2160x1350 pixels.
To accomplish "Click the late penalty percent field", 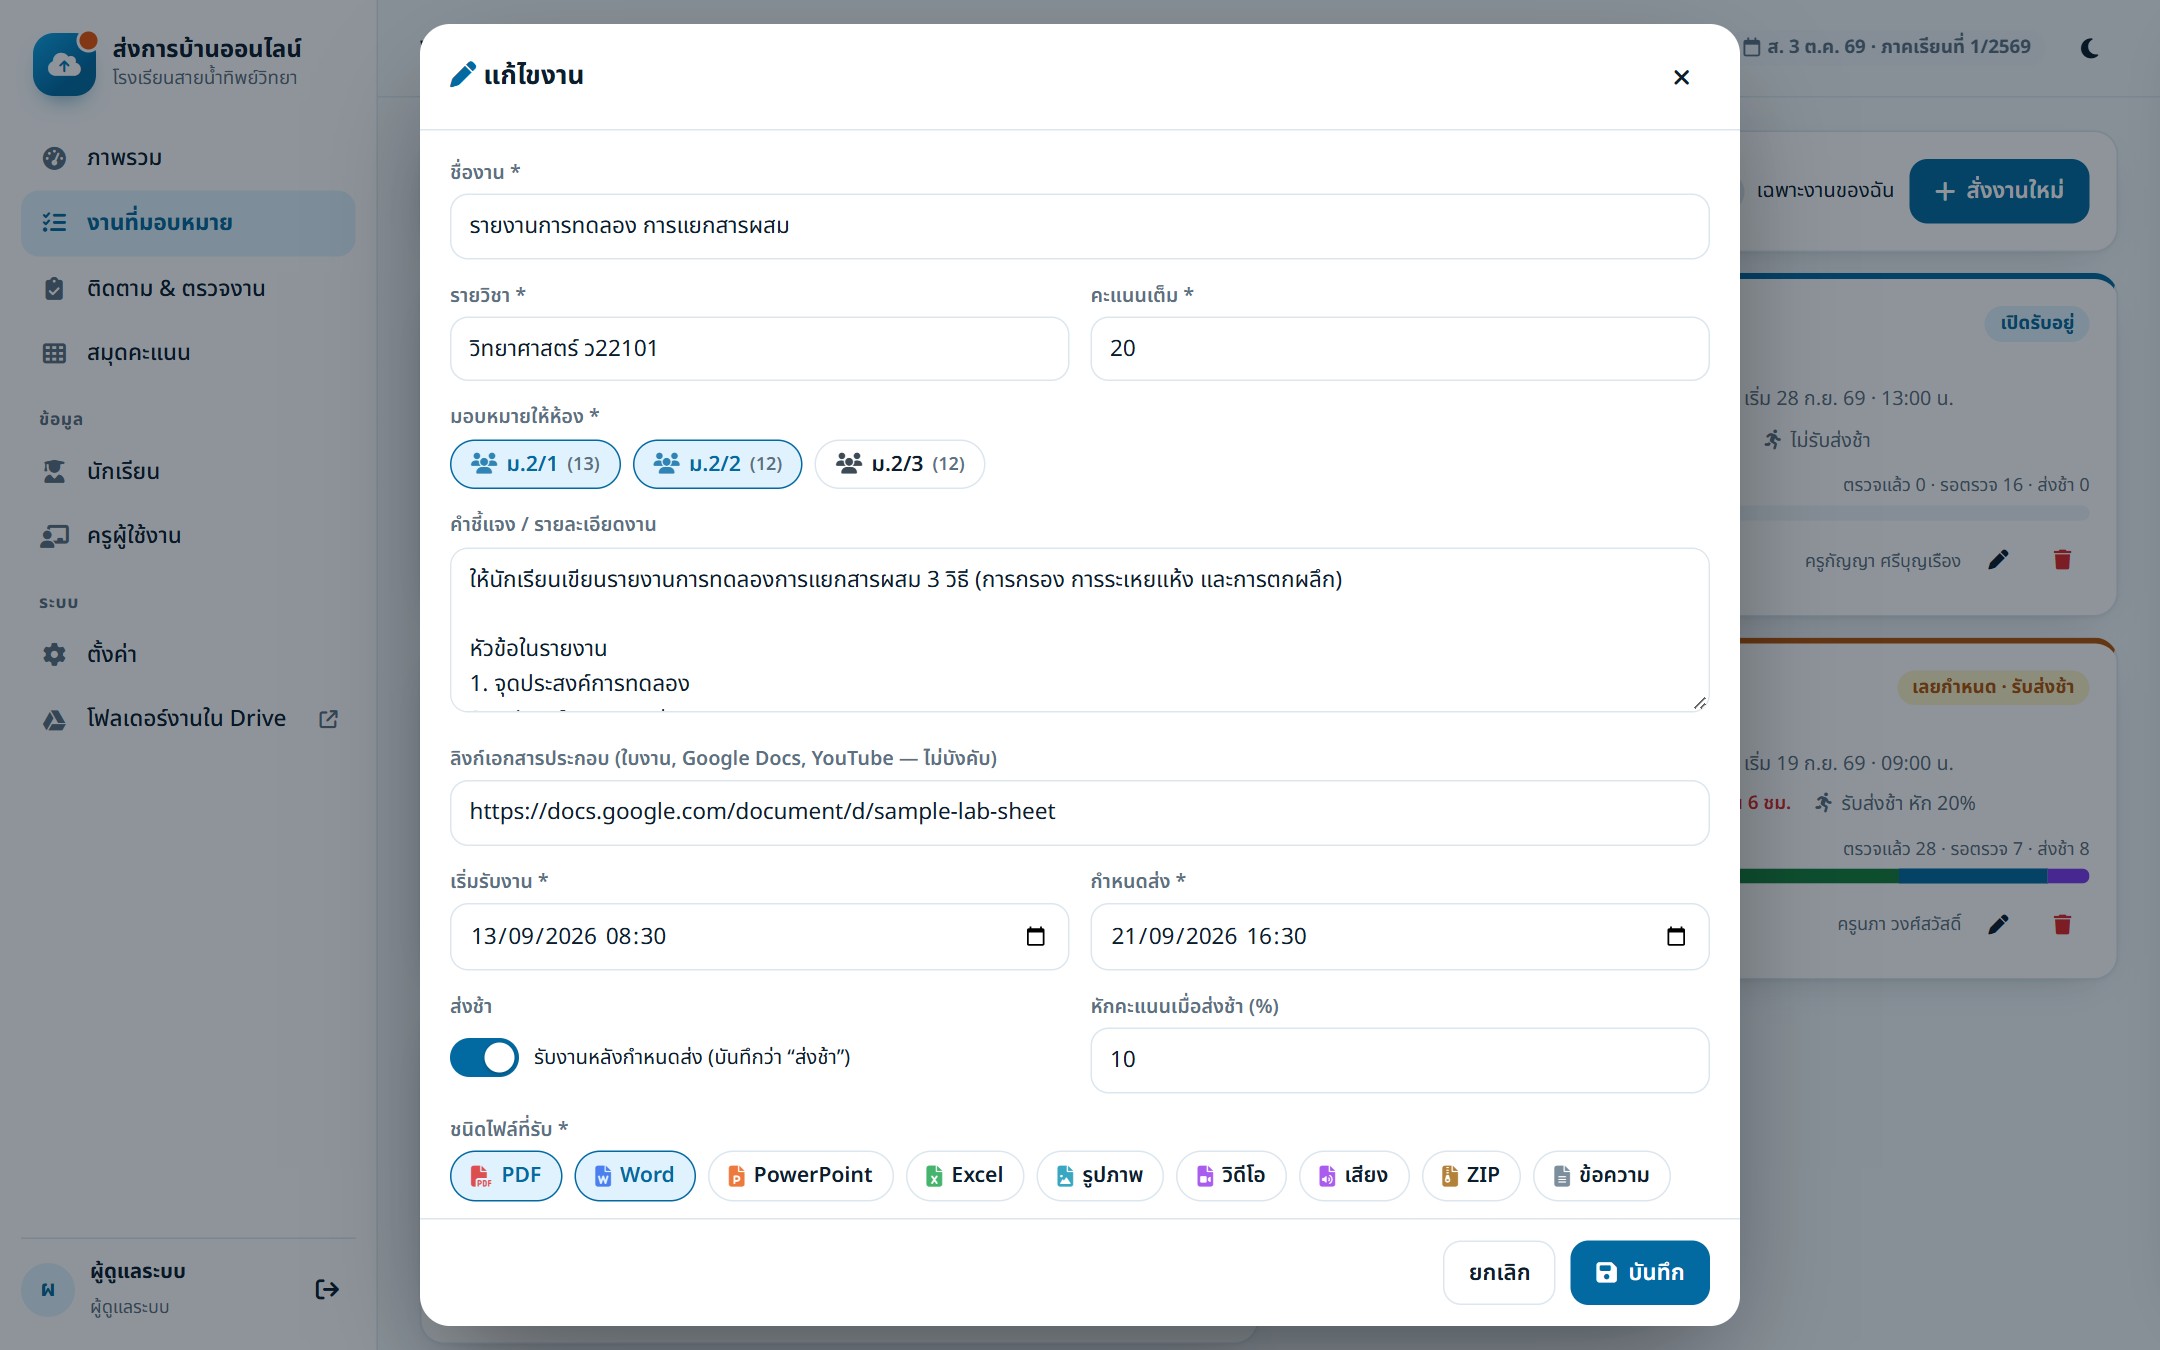I will pyautogui.click(x=1399, y=1060).
